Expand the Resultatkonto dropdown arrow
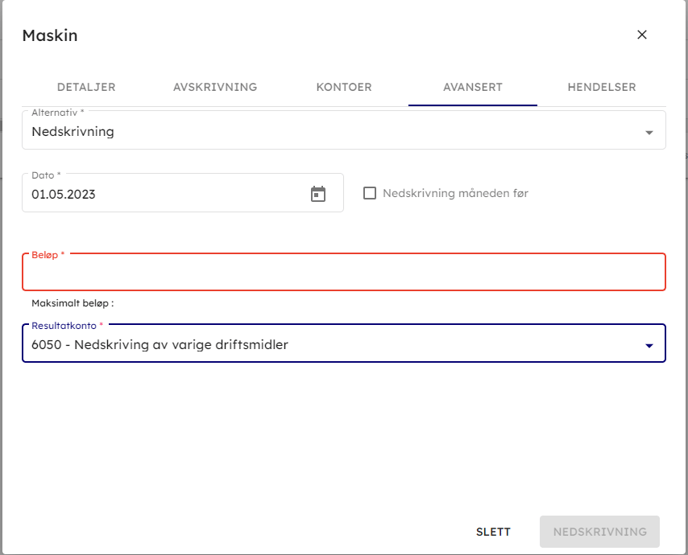This screenshot has width=688, height=555. click(x=649, y=346)
